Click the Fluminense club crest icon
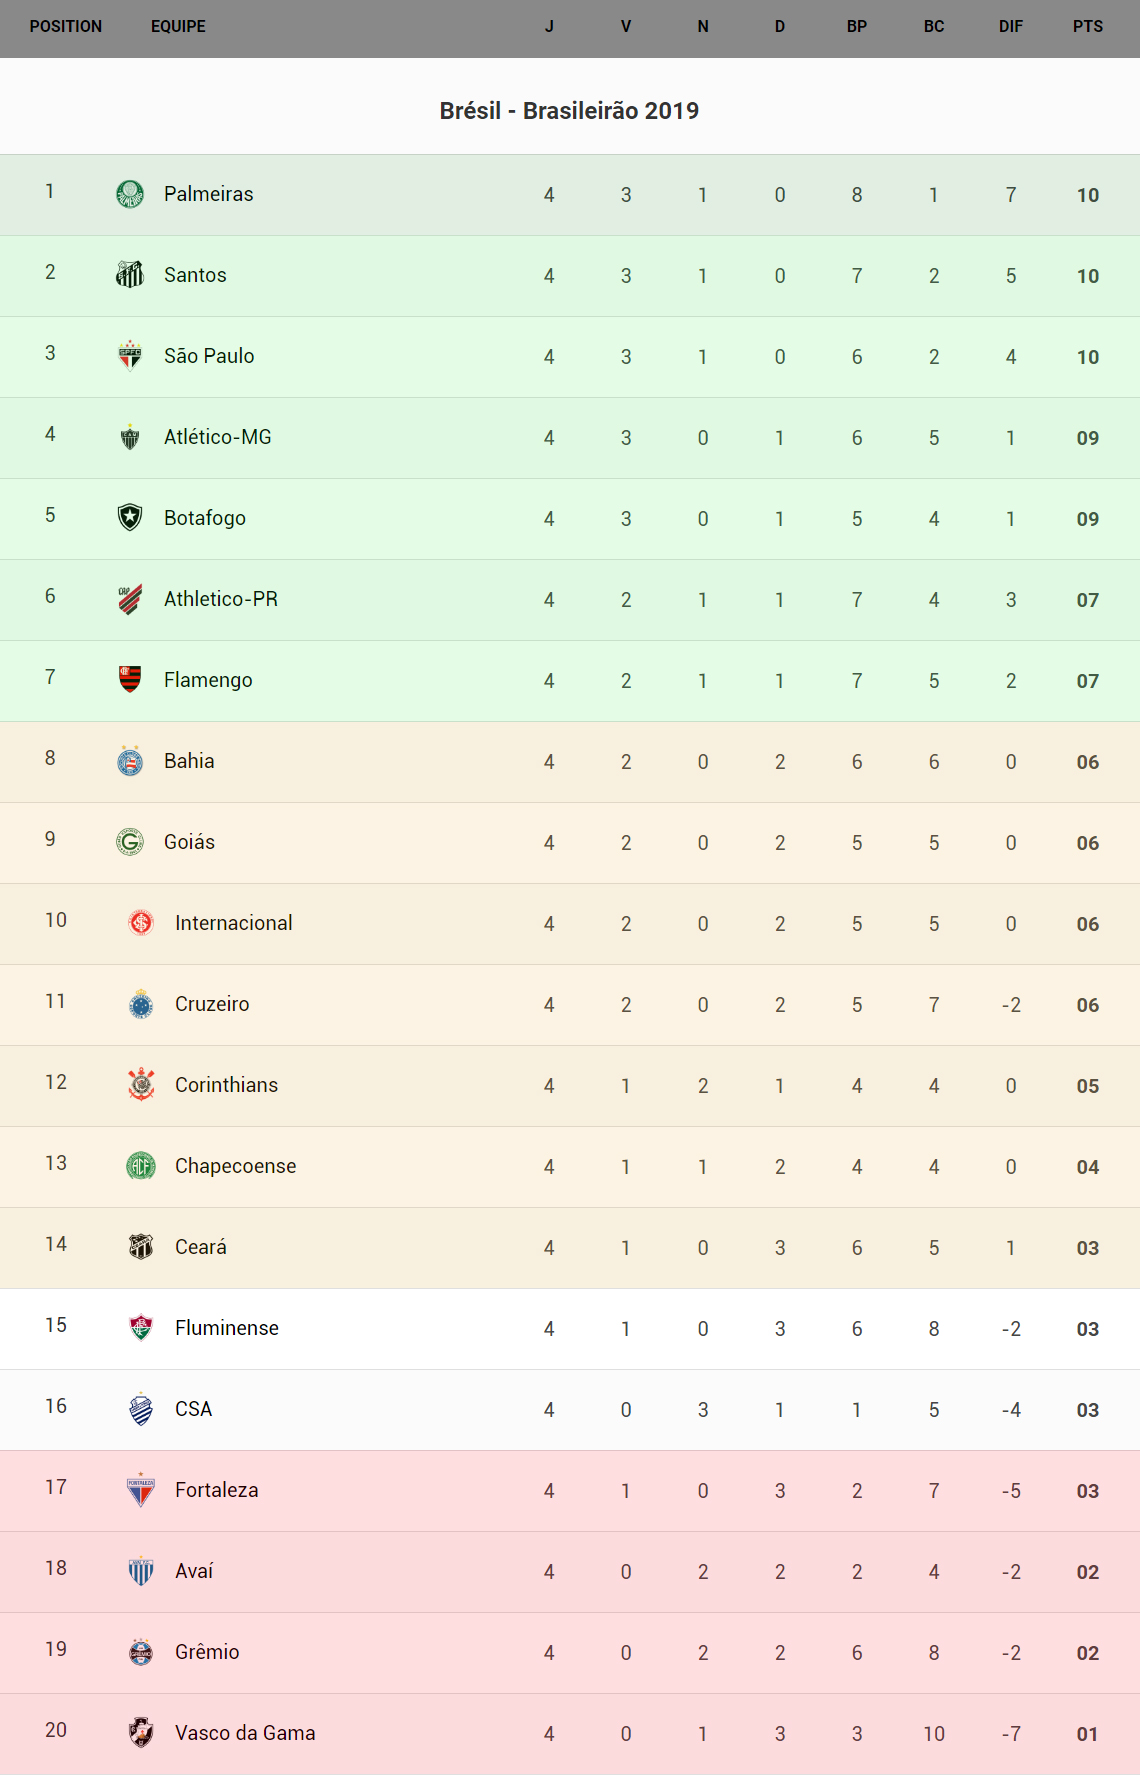The image size is (1140, 1776). coord(141,1328)
